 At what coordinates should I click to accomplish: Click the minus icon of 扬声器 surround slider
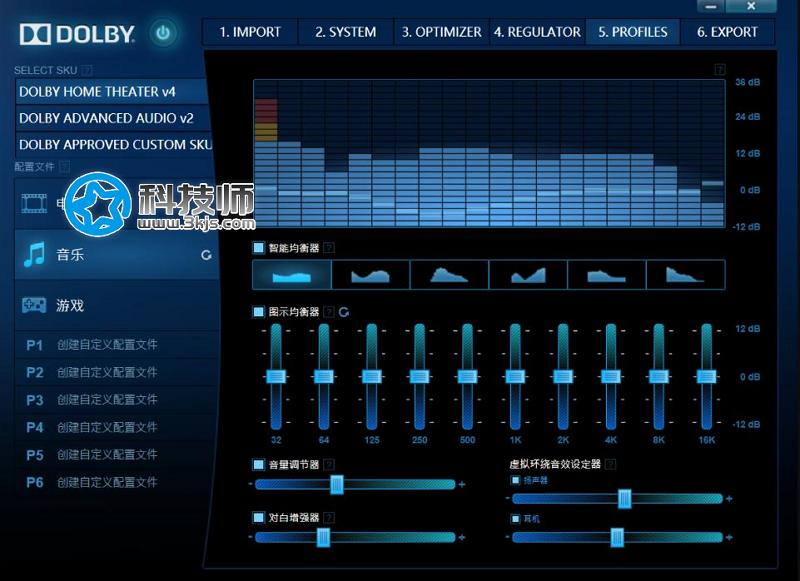(x=508, y=498)
